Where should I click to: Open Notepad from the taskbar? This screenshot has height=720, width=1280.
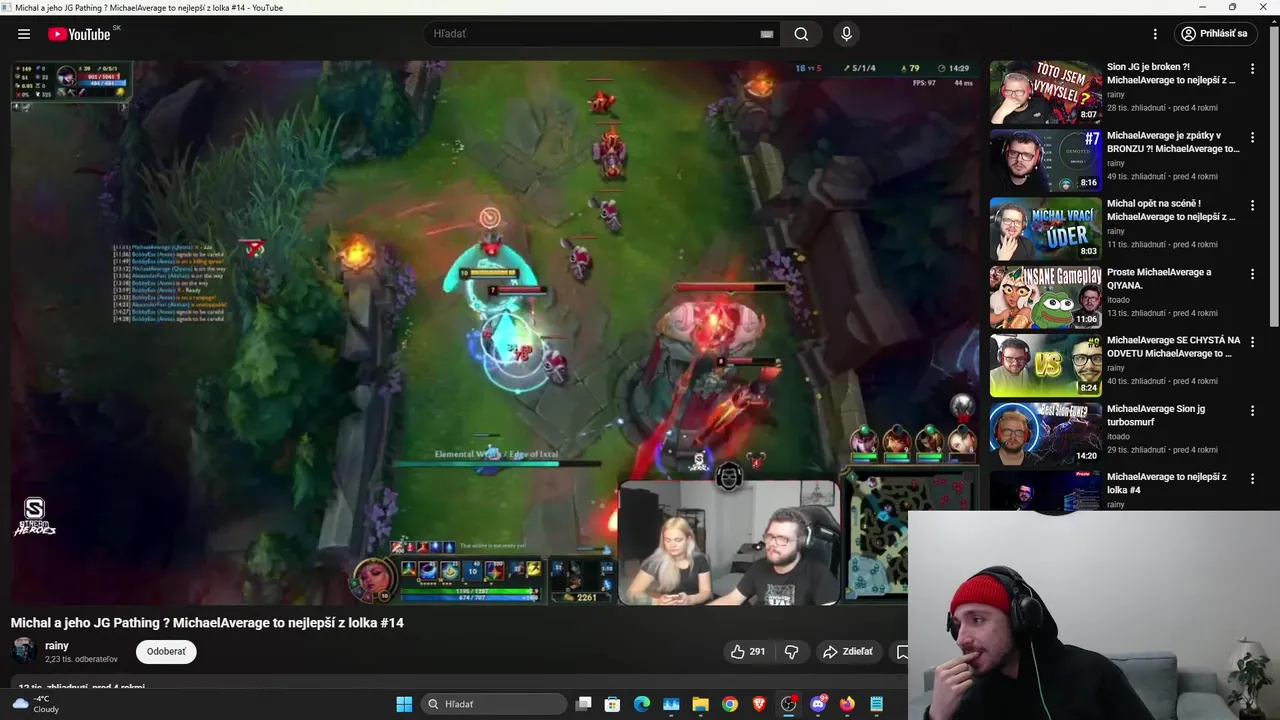pyautogui.click(x=877, y=704)
